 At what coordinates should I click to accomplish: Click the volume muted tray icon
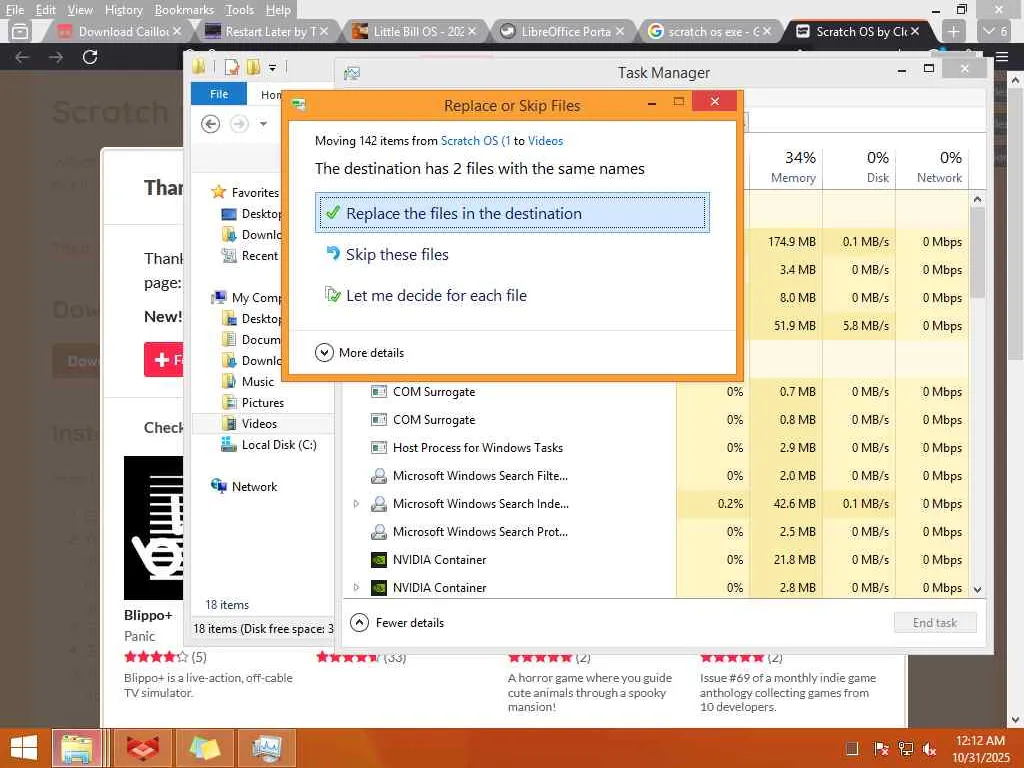pos(929,748)
